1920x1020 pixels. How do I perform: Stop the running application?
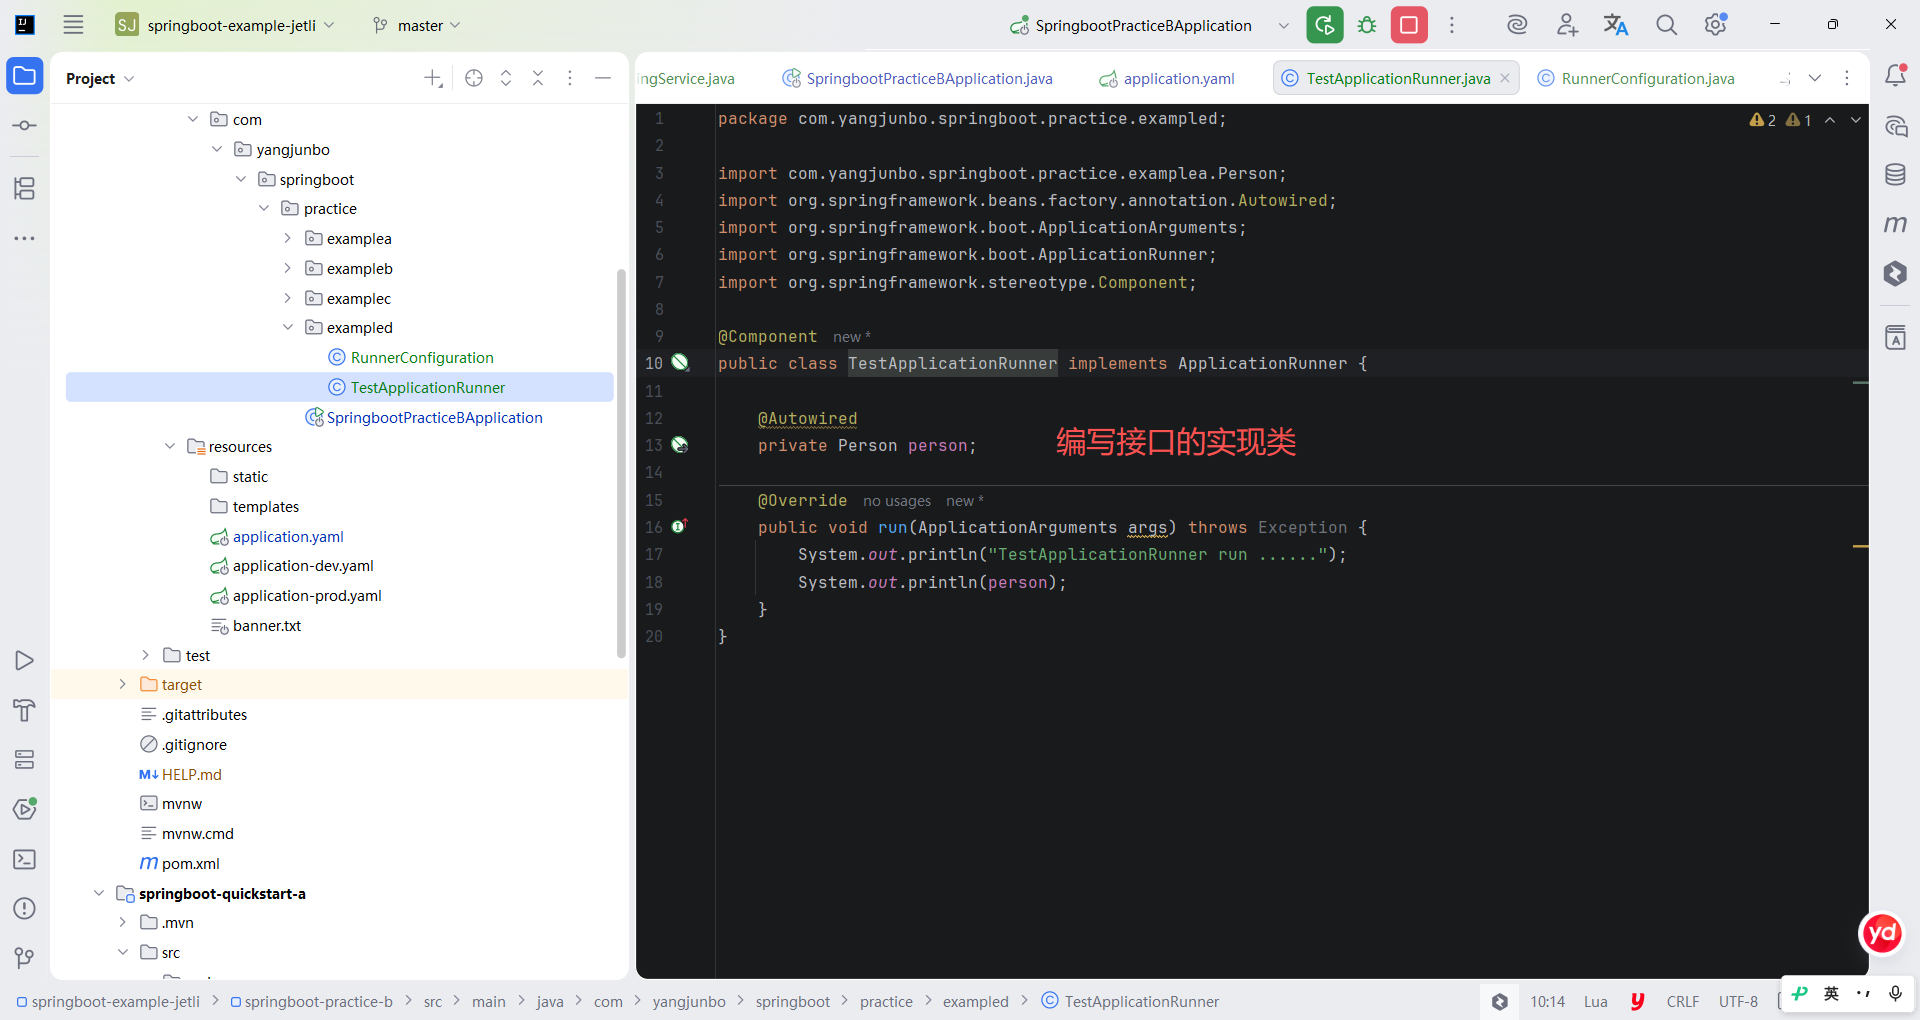[x=1409, y=25]
